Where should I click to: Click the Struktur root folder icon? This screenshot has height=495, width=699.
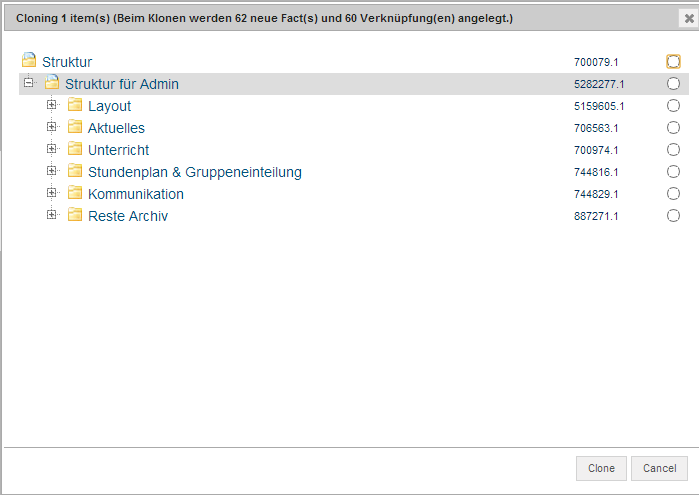click(x=29, y=61)
